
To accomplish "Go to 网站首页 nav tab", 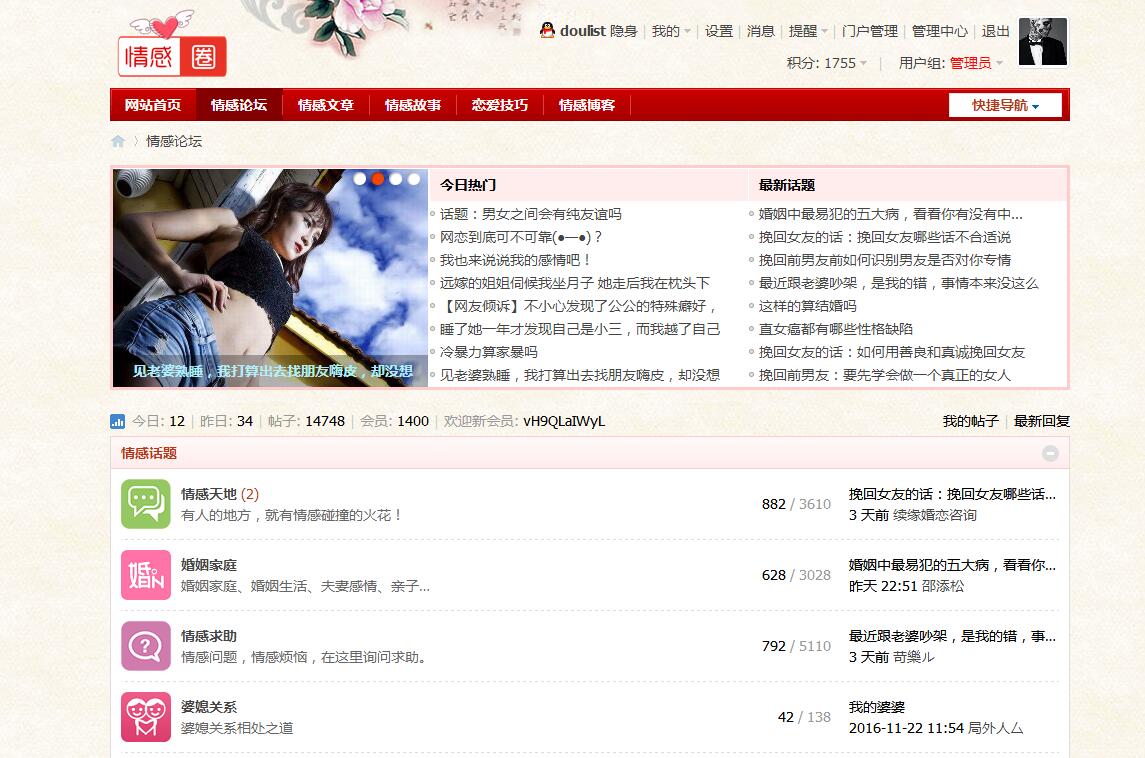I will [153, 105].
